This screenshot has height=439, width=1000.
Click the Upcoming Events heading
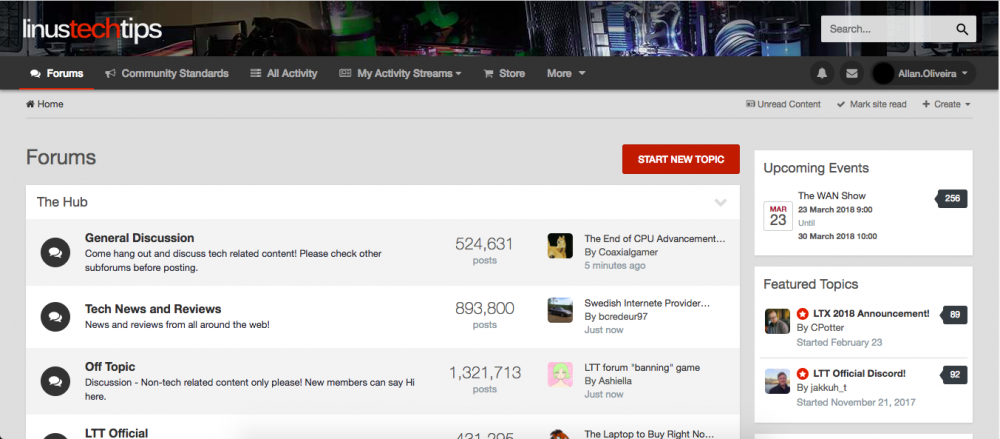pyautogui.click(x=816, y=168)
